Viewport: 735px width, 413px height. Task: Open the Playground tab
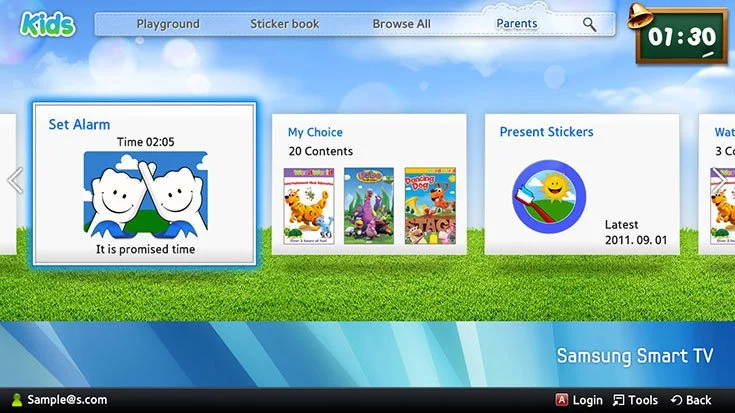[x=168, y=24]
